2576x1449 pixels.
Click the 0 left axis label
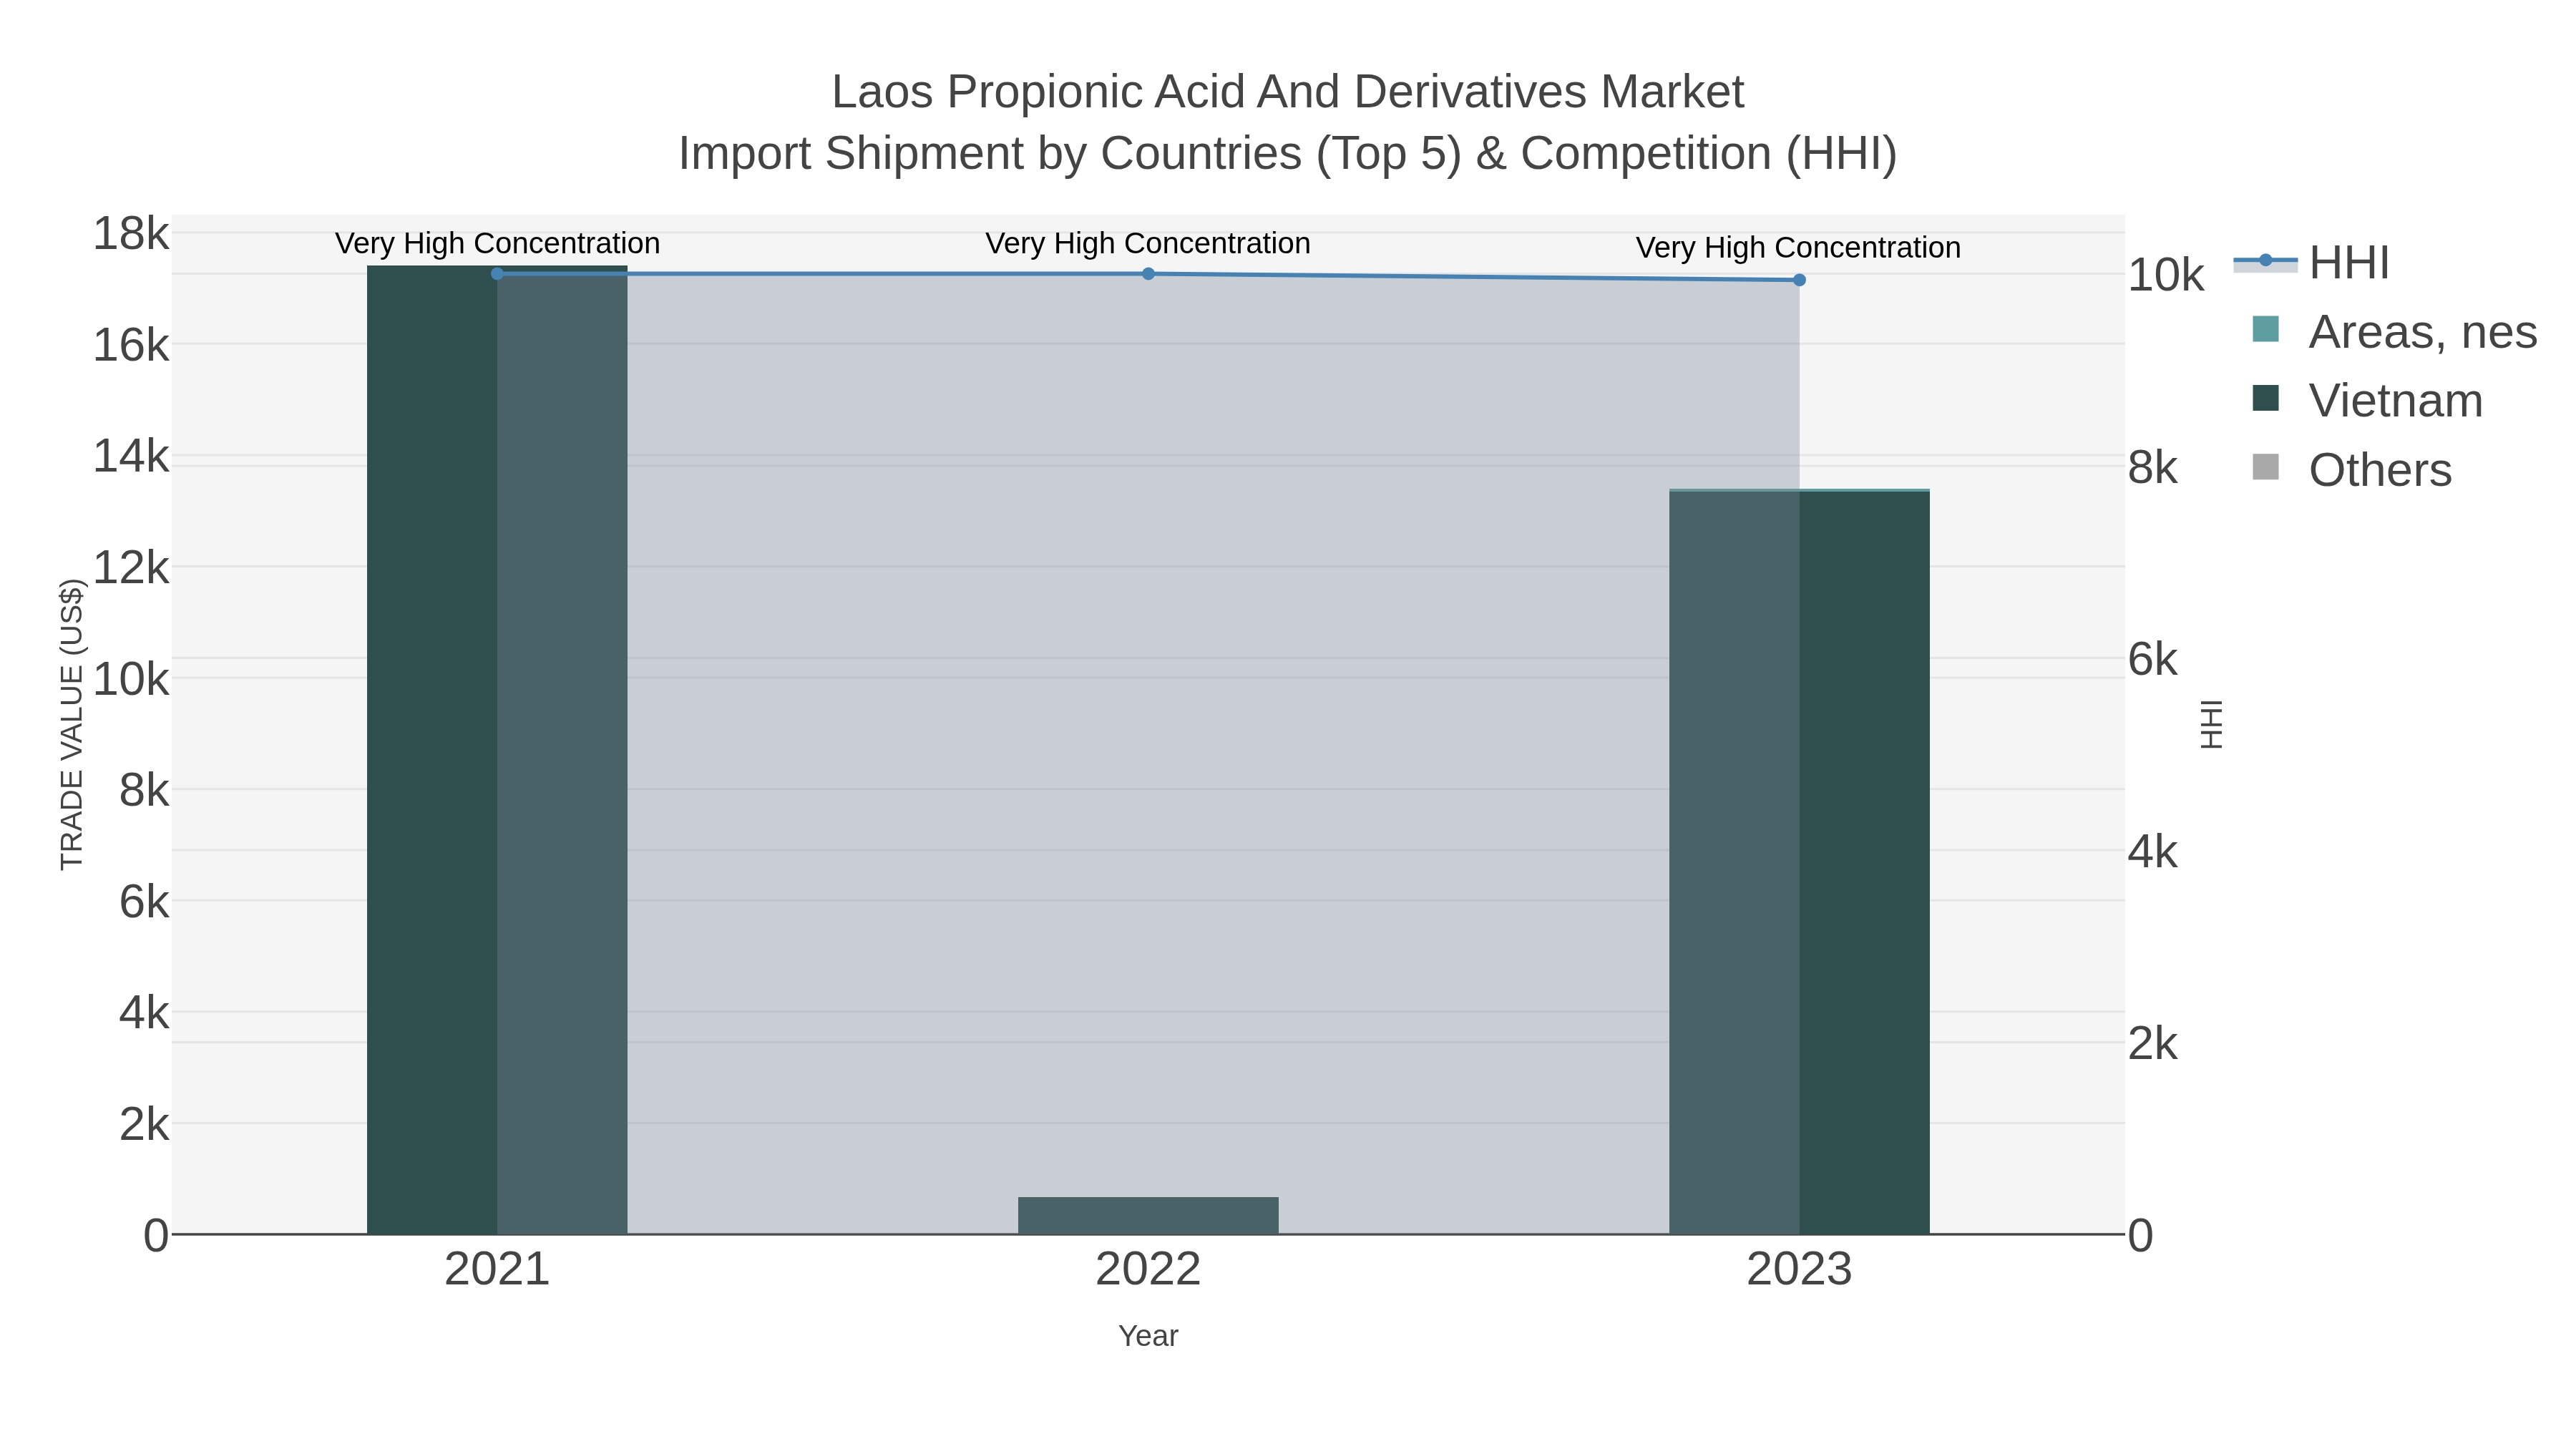pos(156,1236)
